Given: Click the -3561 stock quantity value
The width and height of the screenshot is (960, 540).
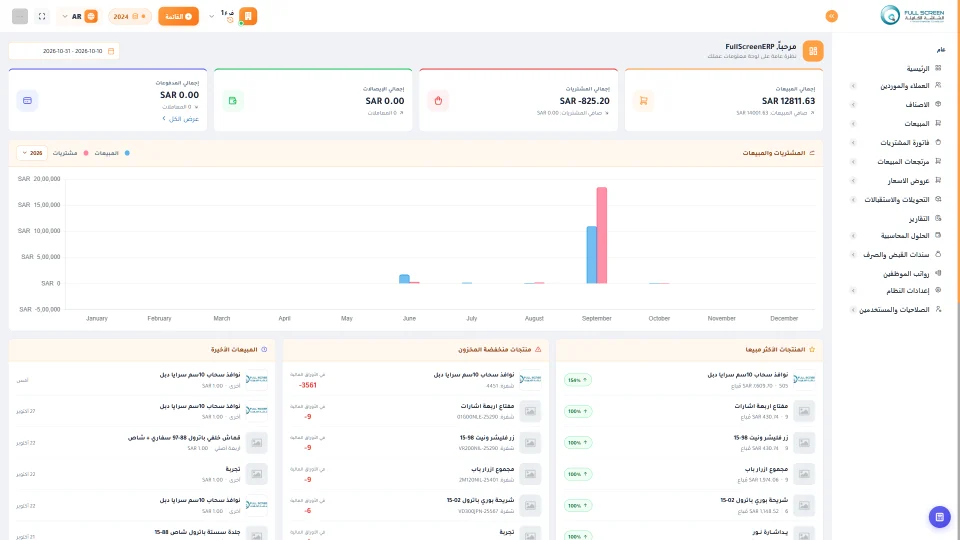Looking at the screenshot, I should (307, 385).
